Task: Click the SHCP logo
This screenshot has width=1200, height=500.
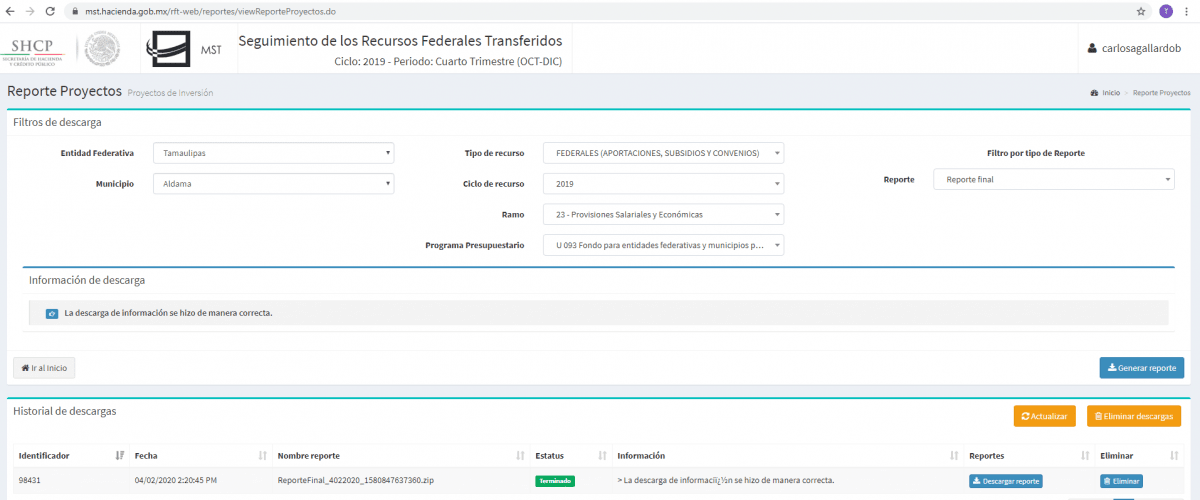Action: click(x=36, y=49)
